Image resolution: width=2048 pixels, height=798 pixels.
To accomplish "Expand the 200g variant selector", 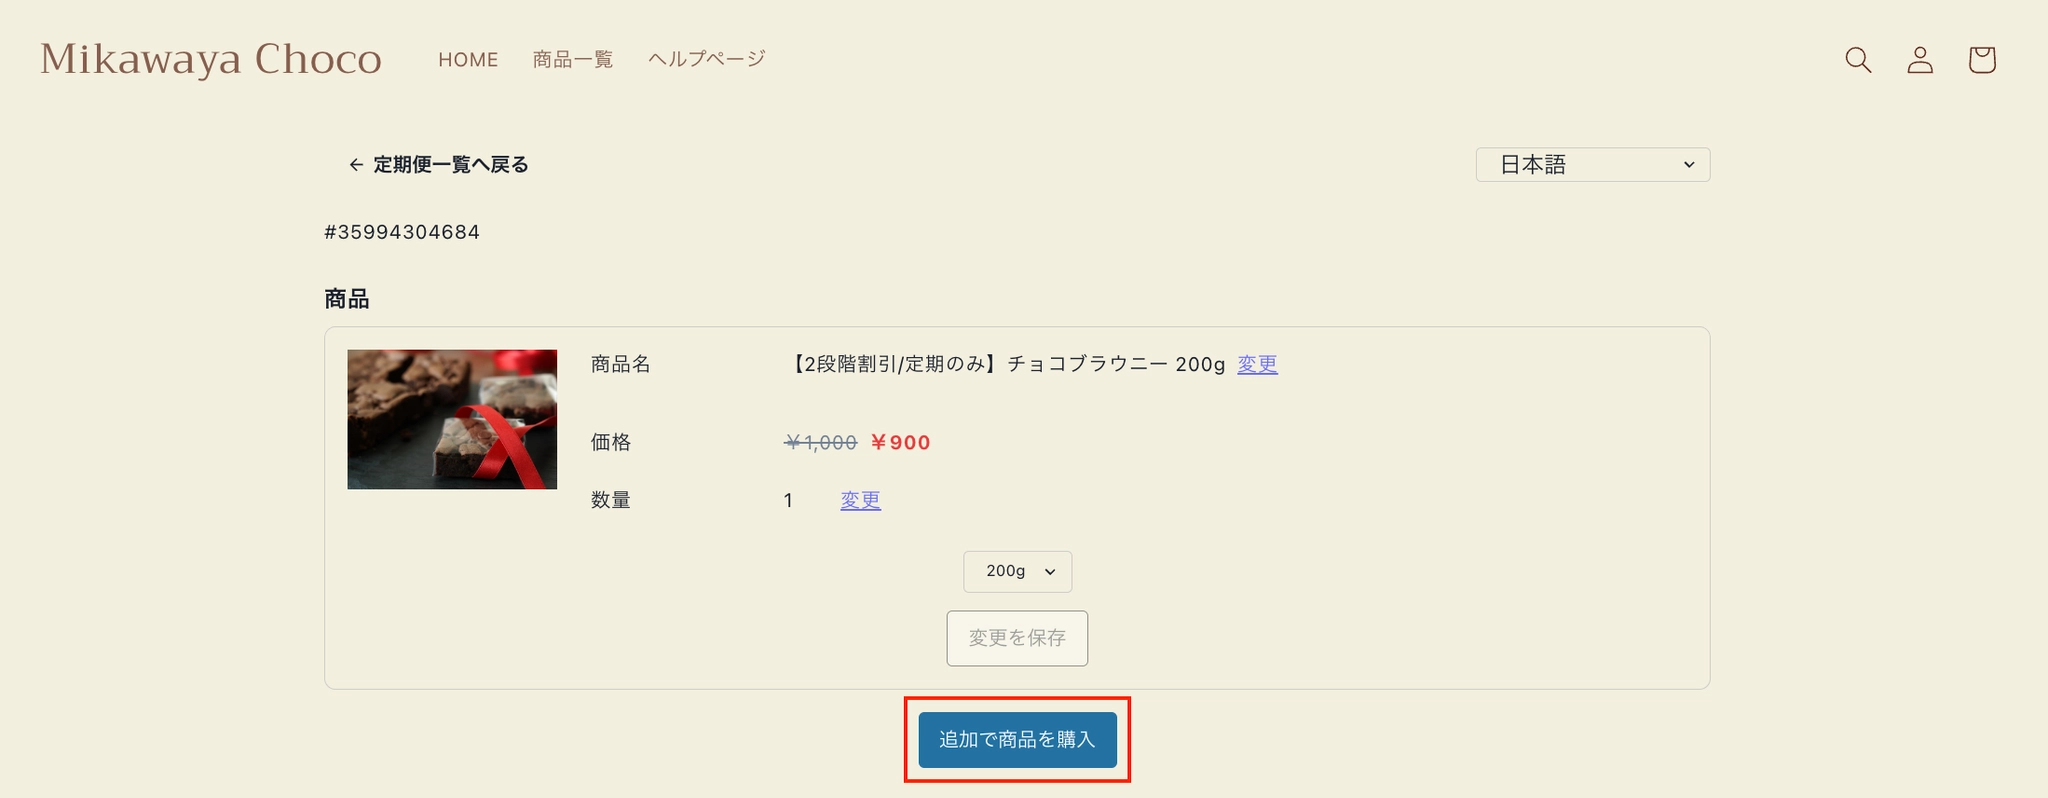I will [1018, 571].
